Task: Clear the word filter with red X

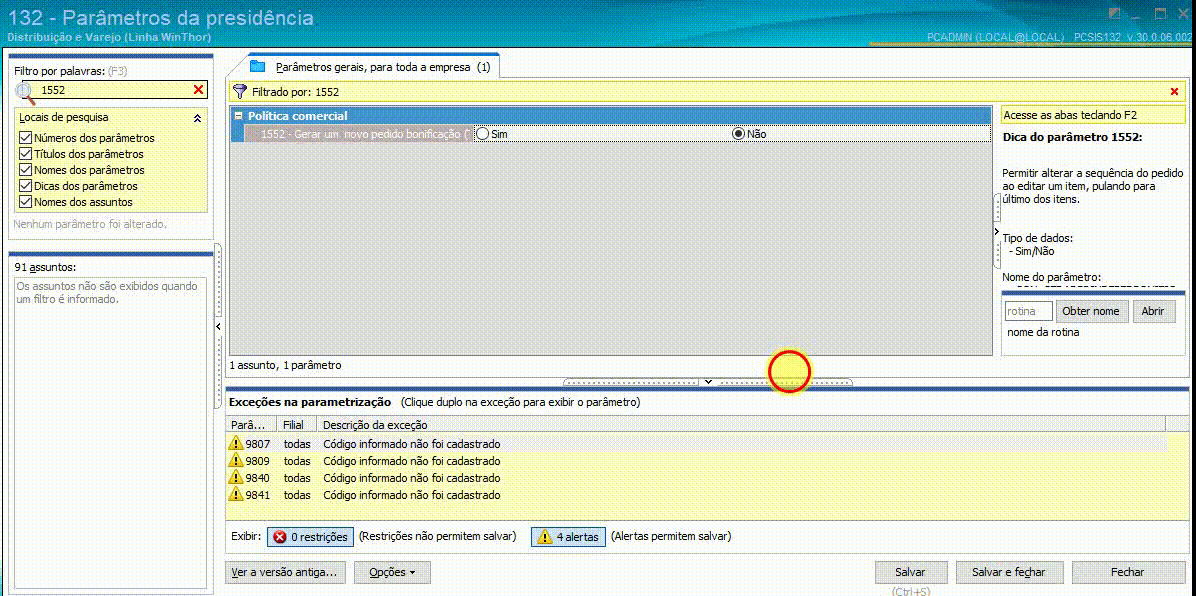Action: tap(198, 90)
